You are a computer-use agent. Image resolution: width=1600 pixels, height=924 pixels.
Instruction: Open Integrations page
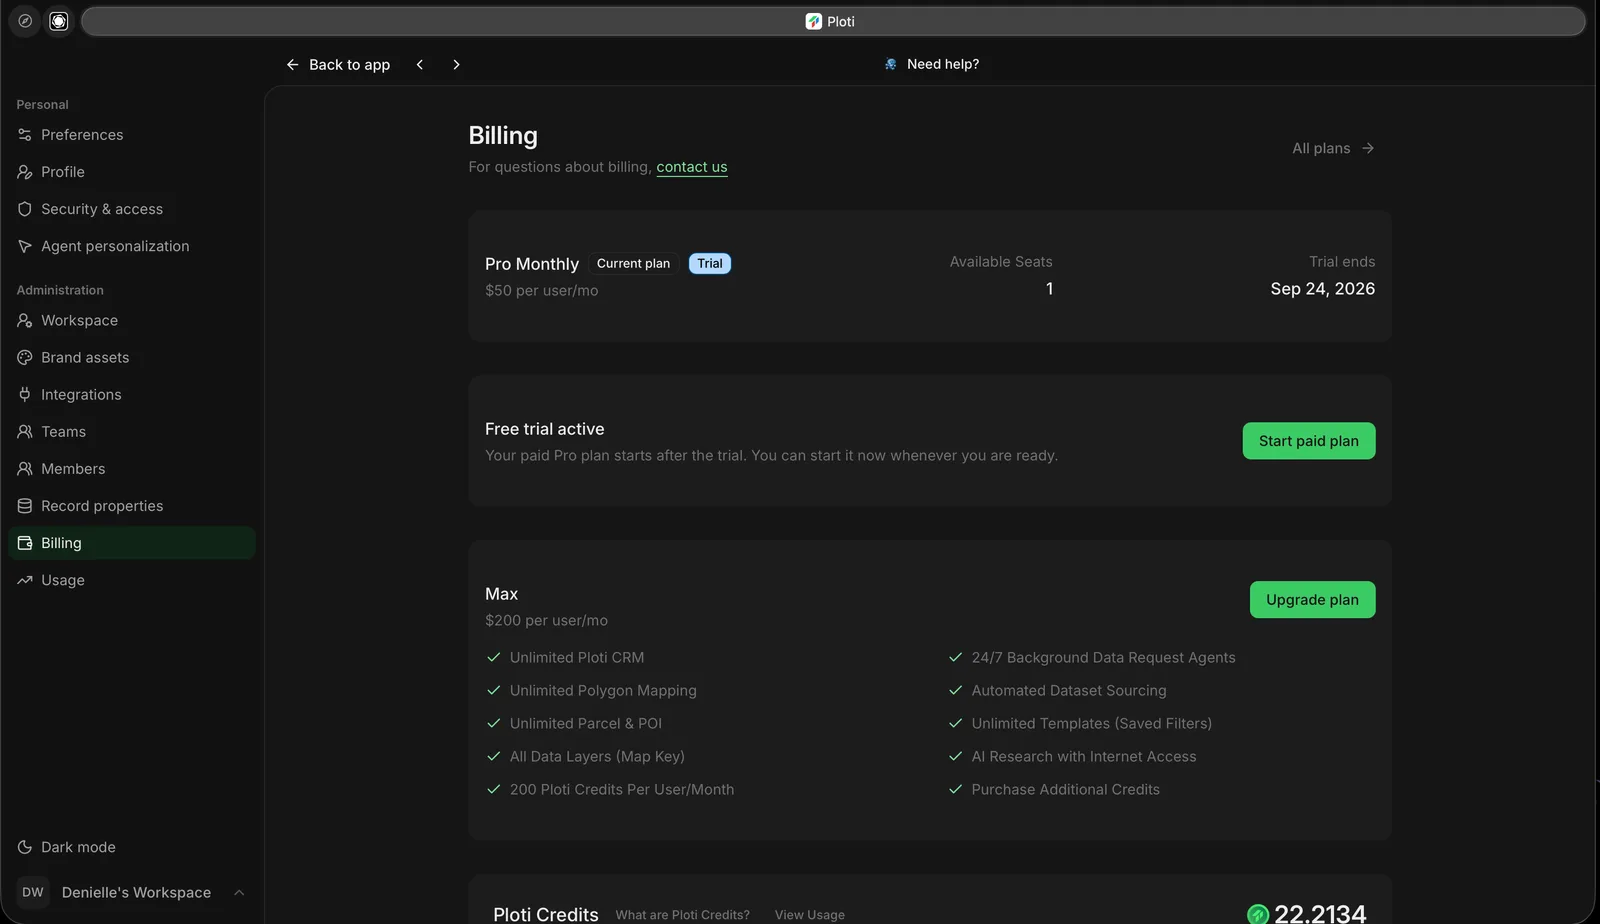pyautogui.click(x=132, y=394)
